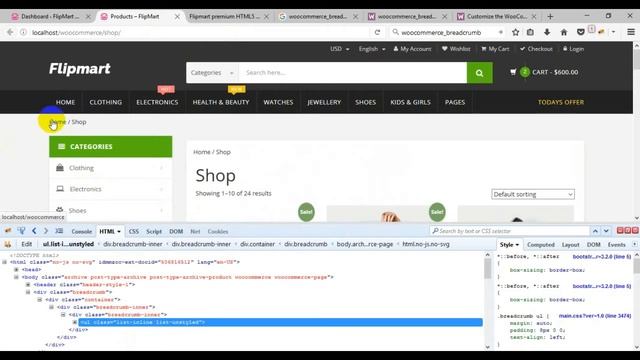Open the Firefox hamburger menu
640x360 pixels.
[x=631, y=32]
